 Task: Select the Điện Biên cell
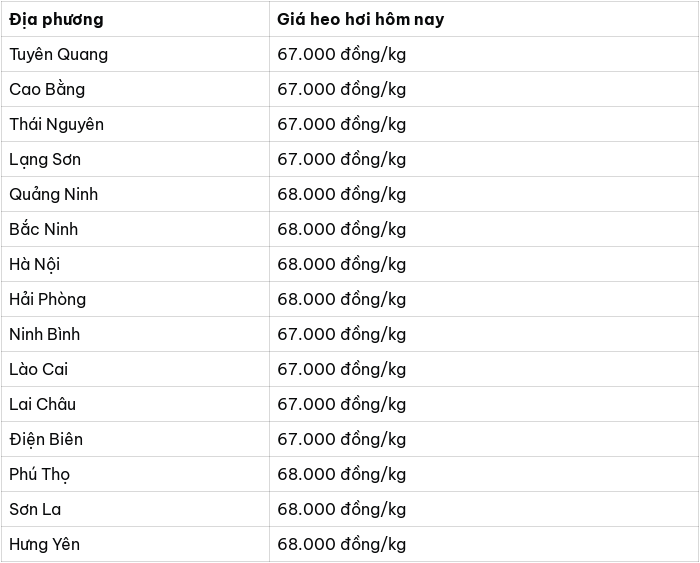[135, 439]
